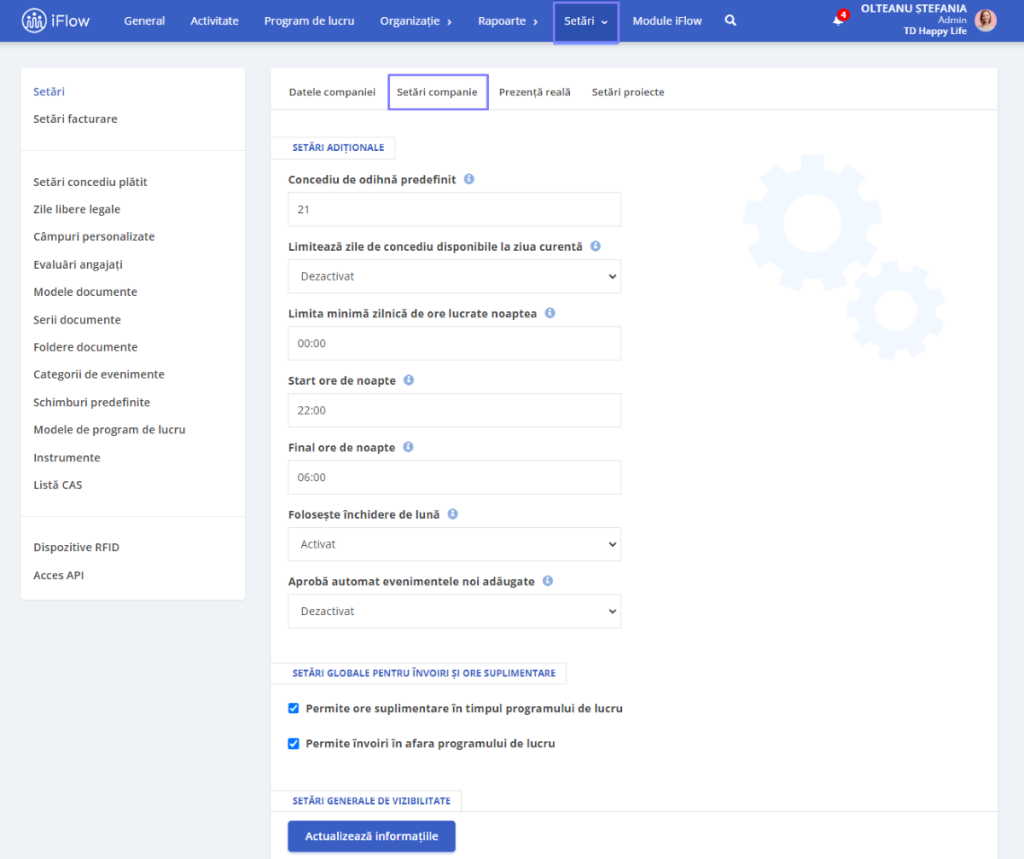The width and height of the screenshot is (1024, 859).
Task: Open Foldere documente link
Action: coord(86,347)
